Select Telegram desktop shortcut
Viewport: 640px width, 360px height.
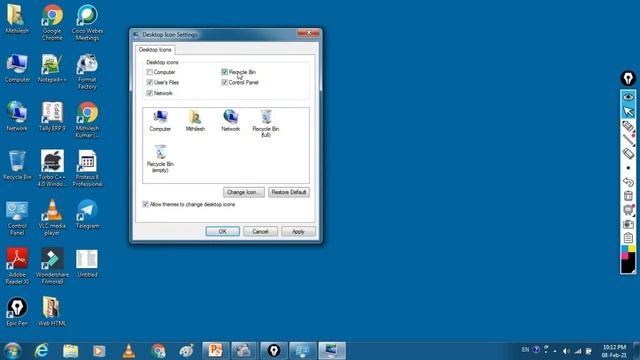tap(87, 214)
